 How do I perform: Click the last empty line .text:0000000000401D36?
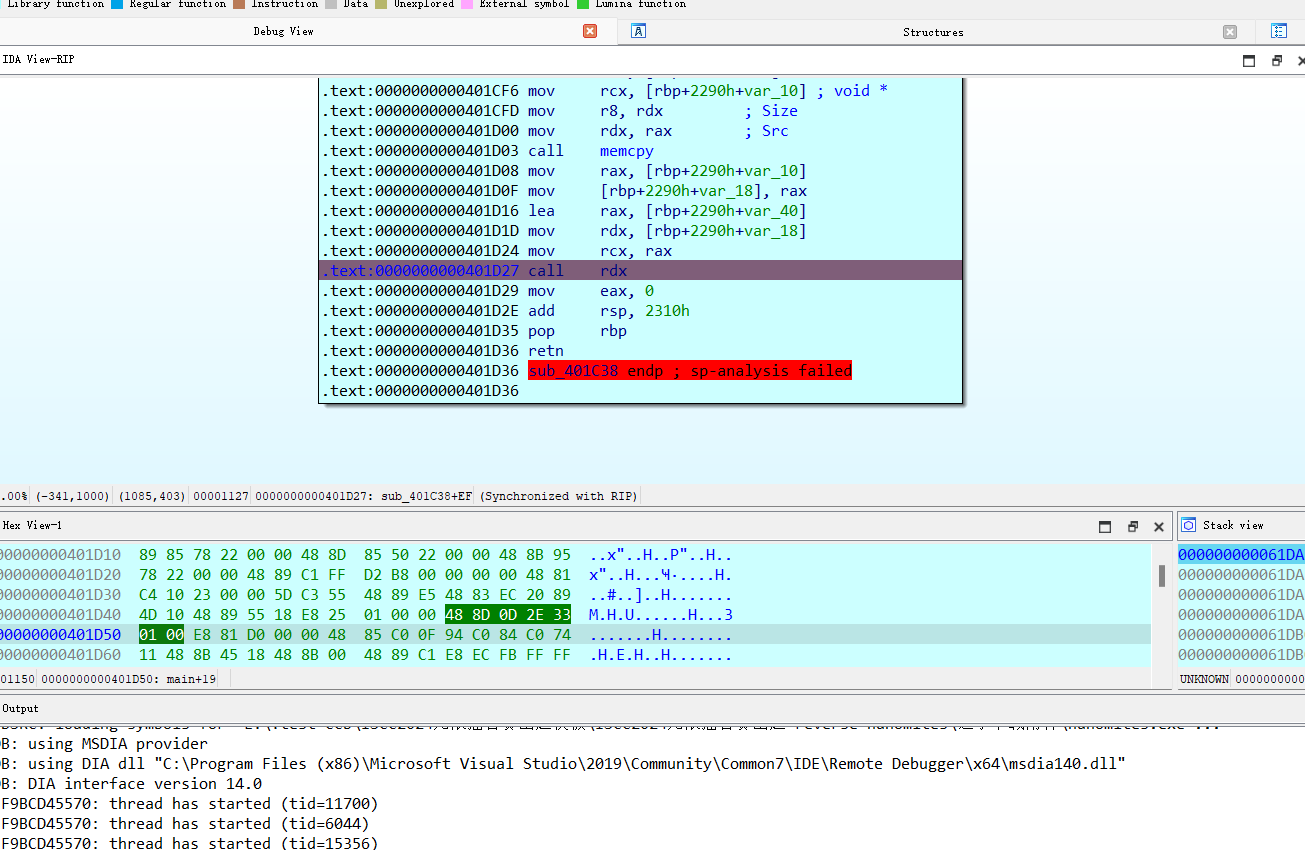pos(420,391)
